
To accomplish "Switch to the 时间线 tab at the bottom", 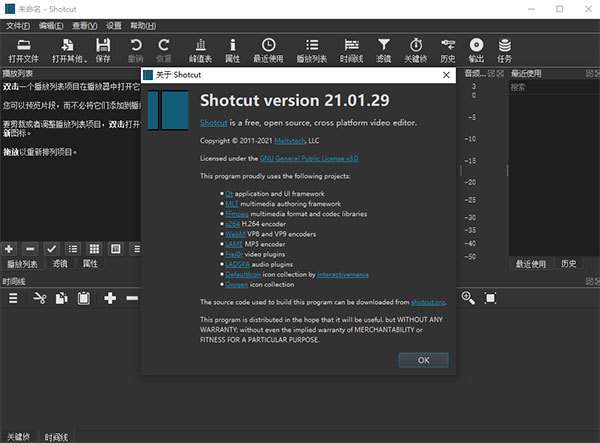I will [56, 437].
